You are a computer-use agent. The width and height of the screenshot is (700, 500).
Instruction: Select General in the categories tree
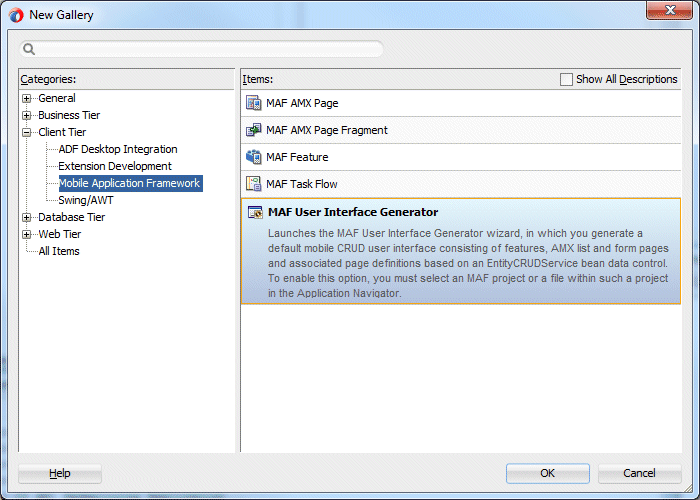tap(57, 98)
